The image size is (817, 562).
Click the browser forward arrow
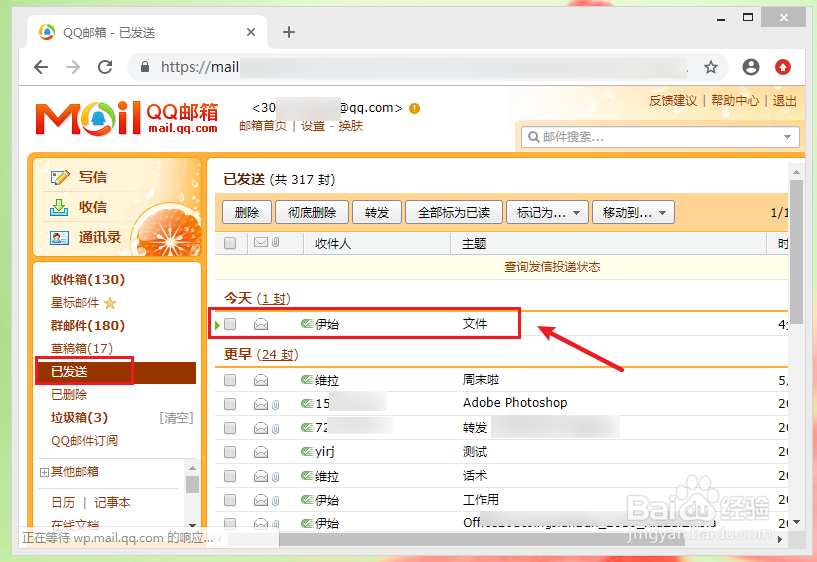pyautogui.click(x=73, y=67)
